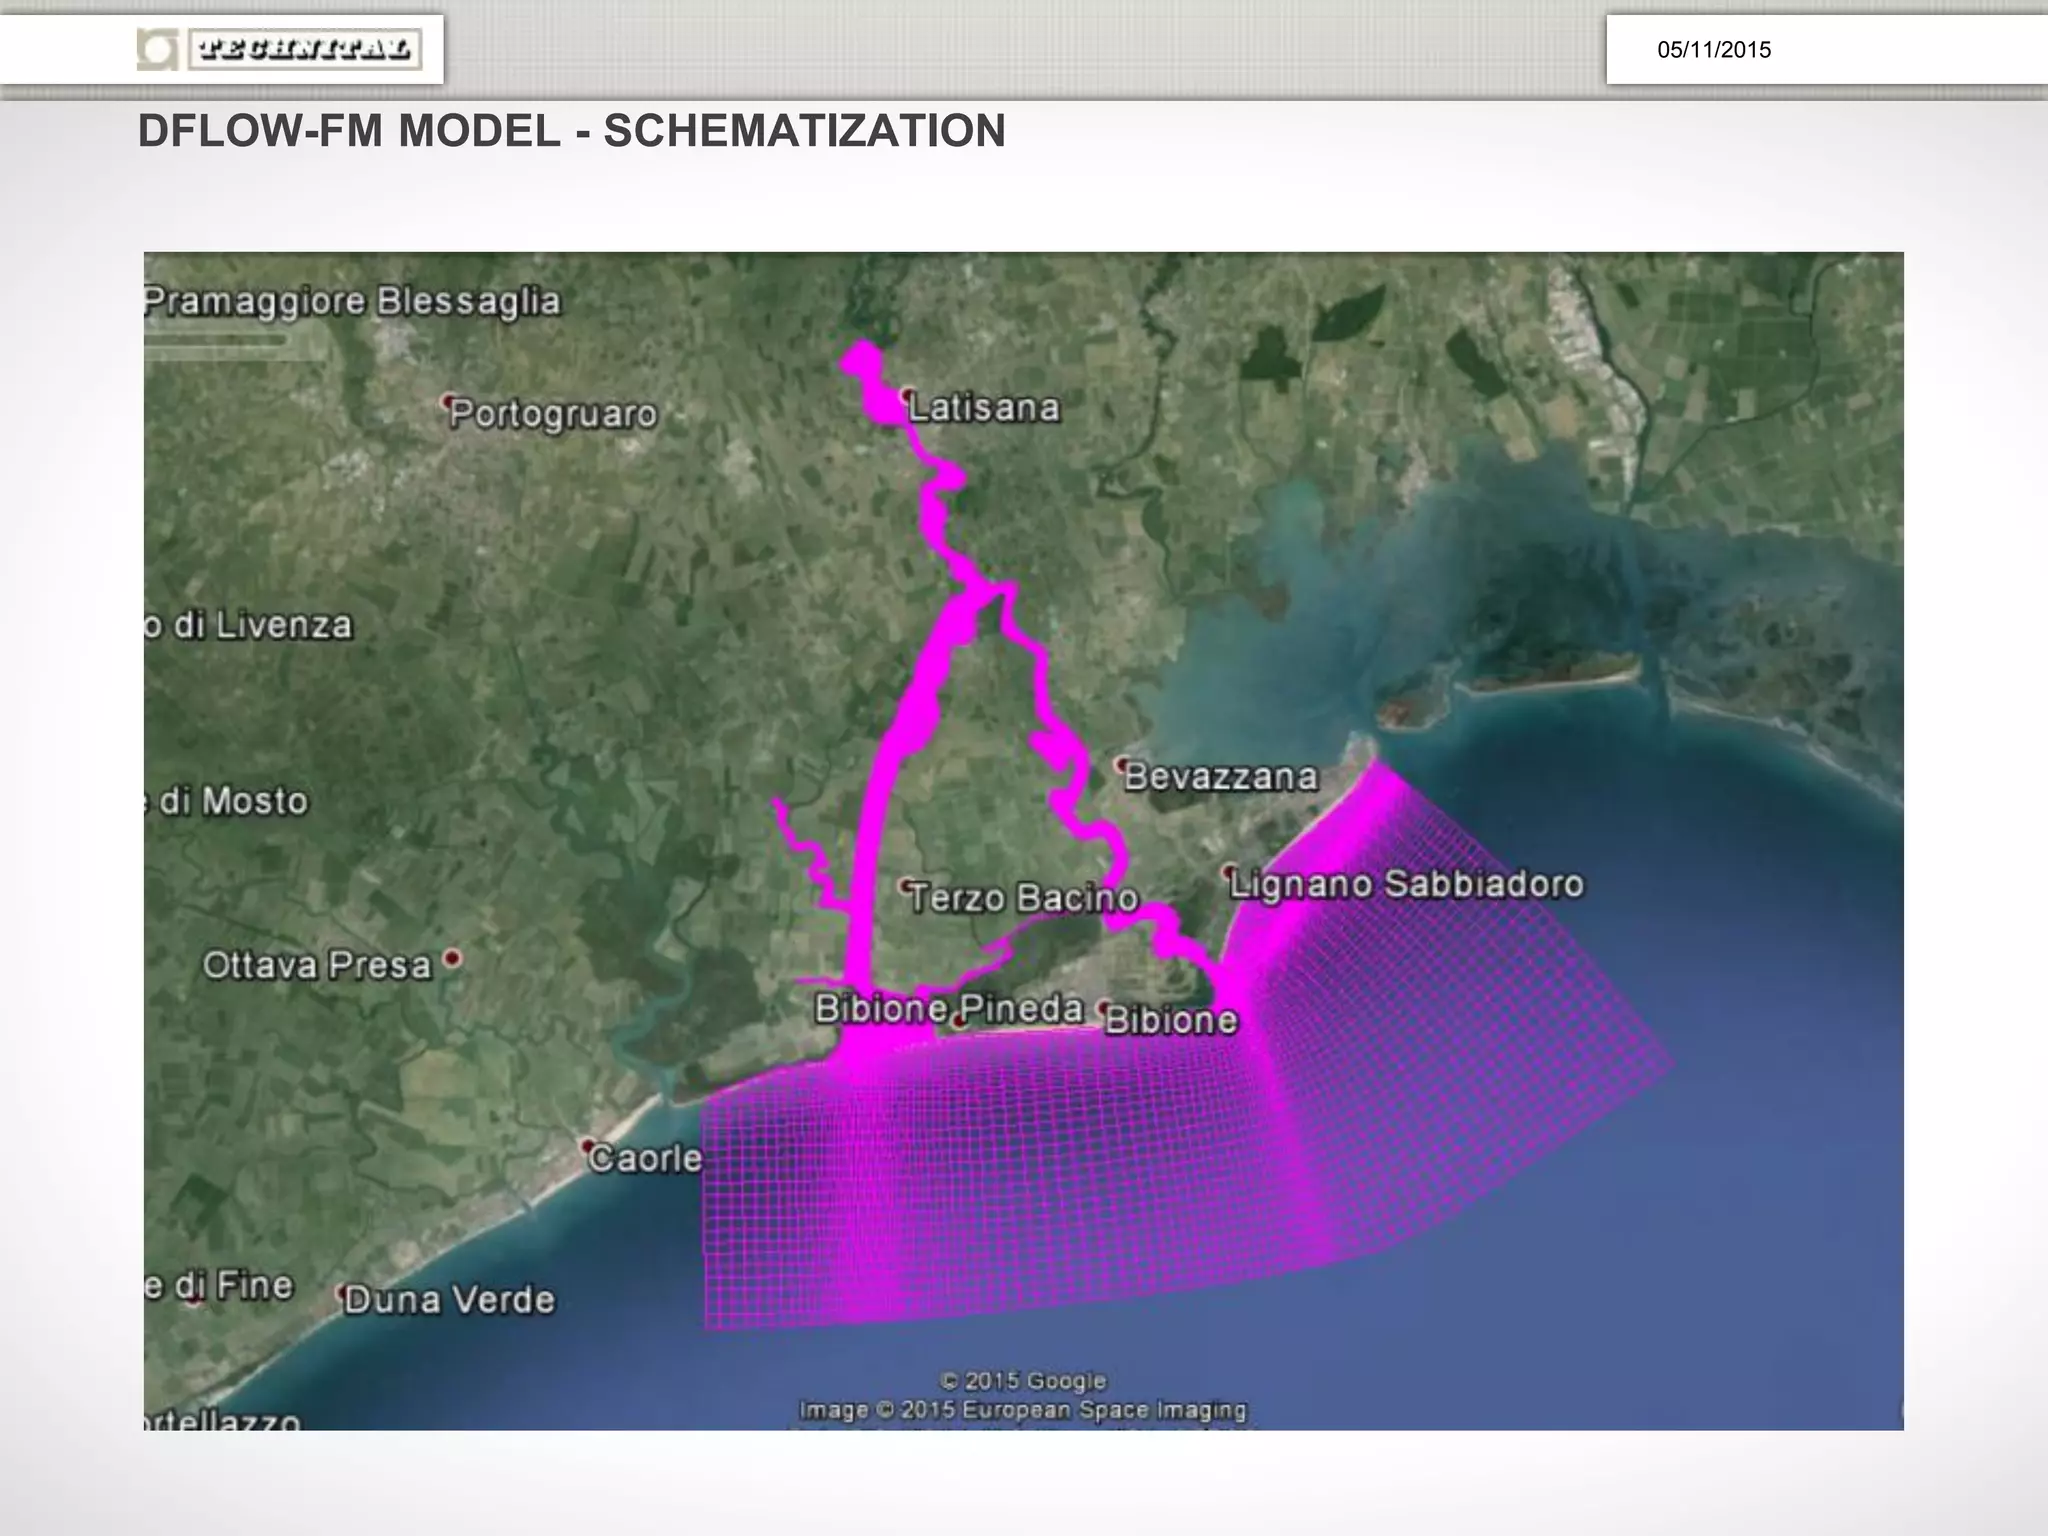
Task: Click the Portogruaro red map marker
Action: point(448,401)
